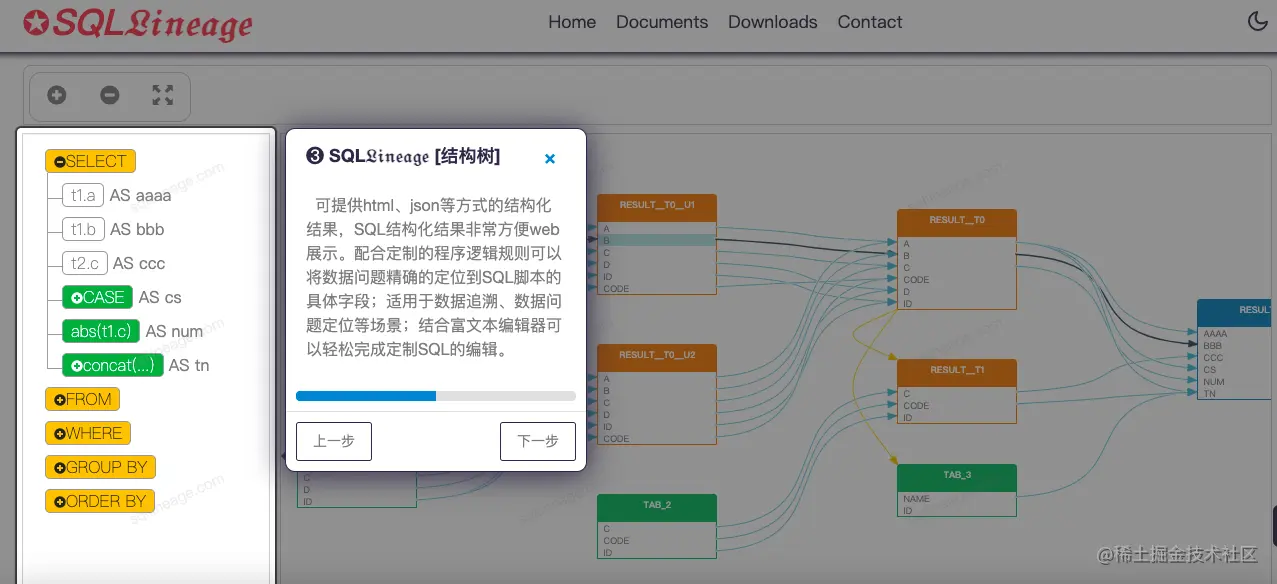Image resolution: width=1277 pixels, height=584 pixels.
Task: Open the Documents menu
Action: 661,21
